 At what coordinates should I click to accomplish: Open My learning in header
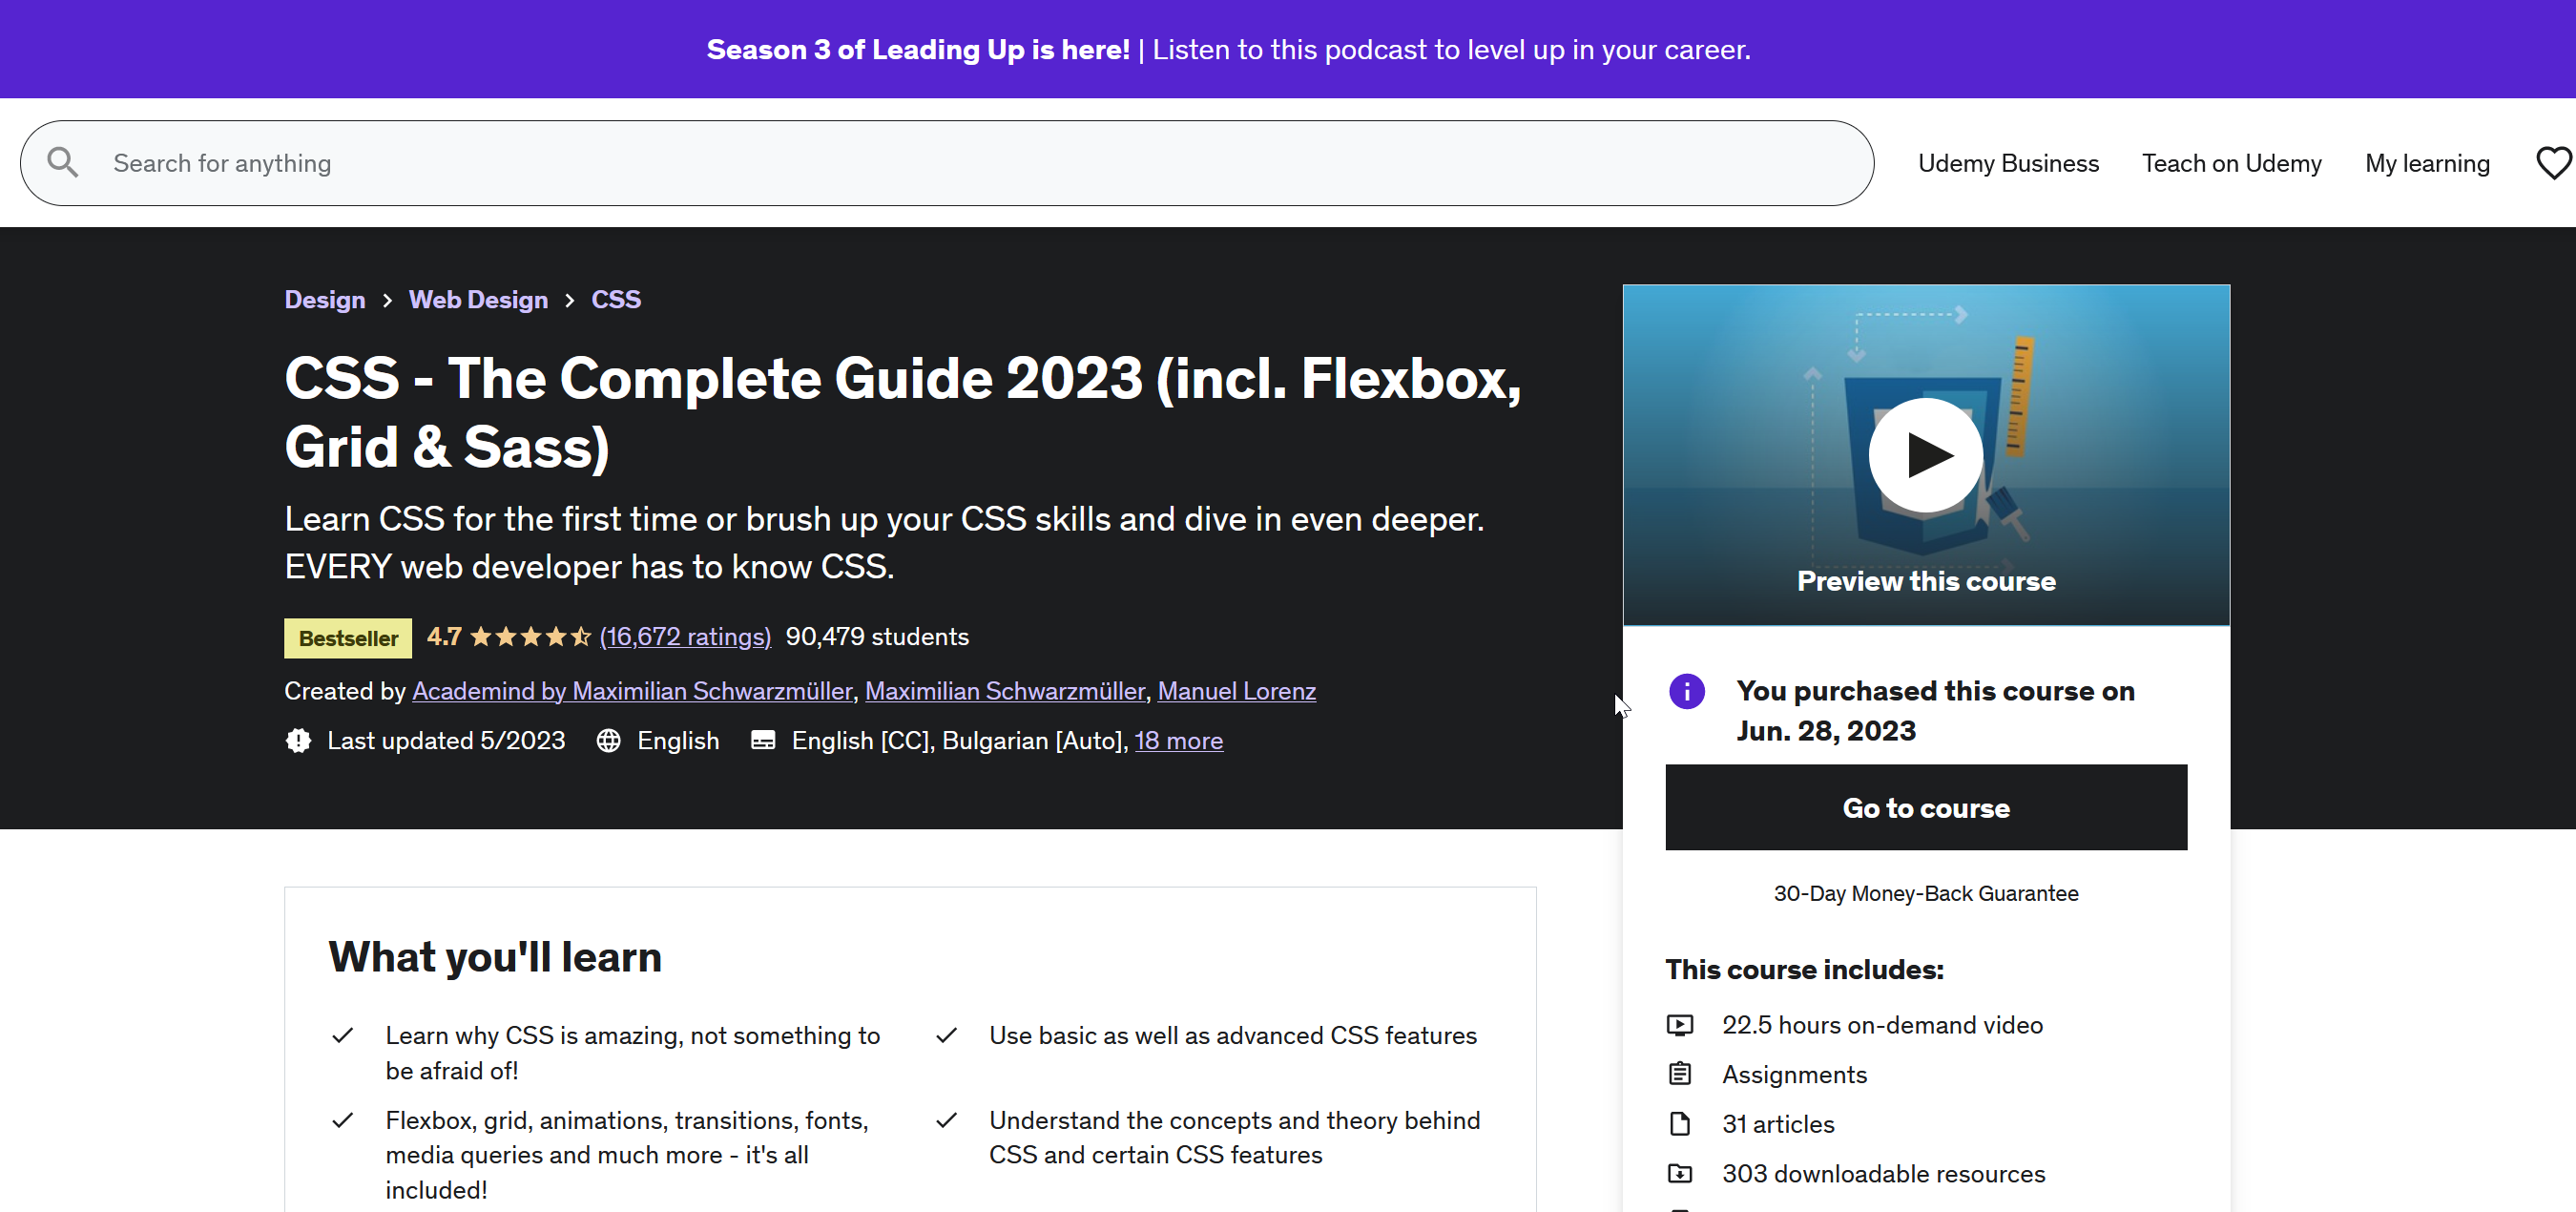2427,163
